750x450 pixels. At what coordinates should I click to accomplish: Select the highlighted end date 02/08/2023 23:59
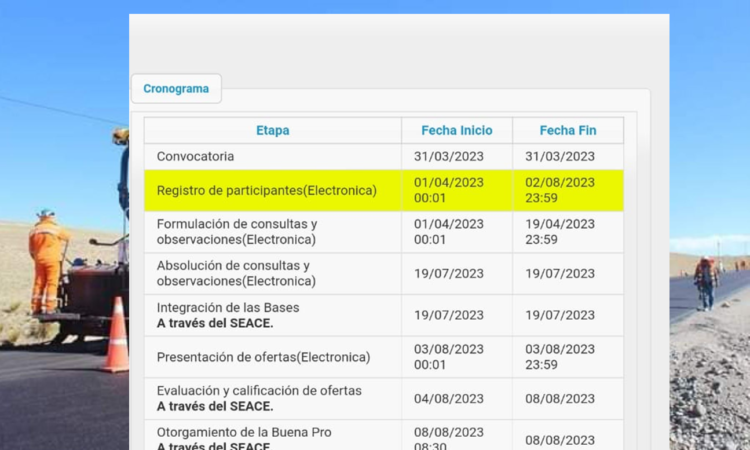pos(560,190)
